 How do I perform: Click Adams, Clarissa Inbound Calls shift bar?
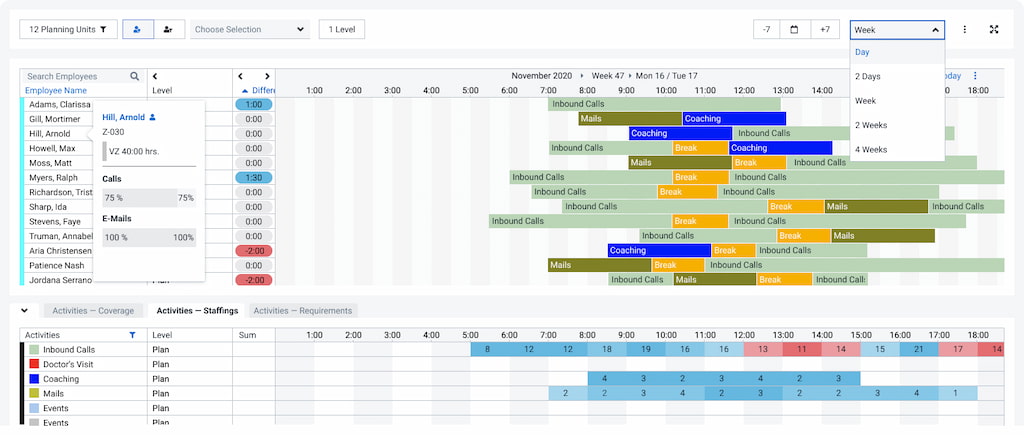[664, 104]
